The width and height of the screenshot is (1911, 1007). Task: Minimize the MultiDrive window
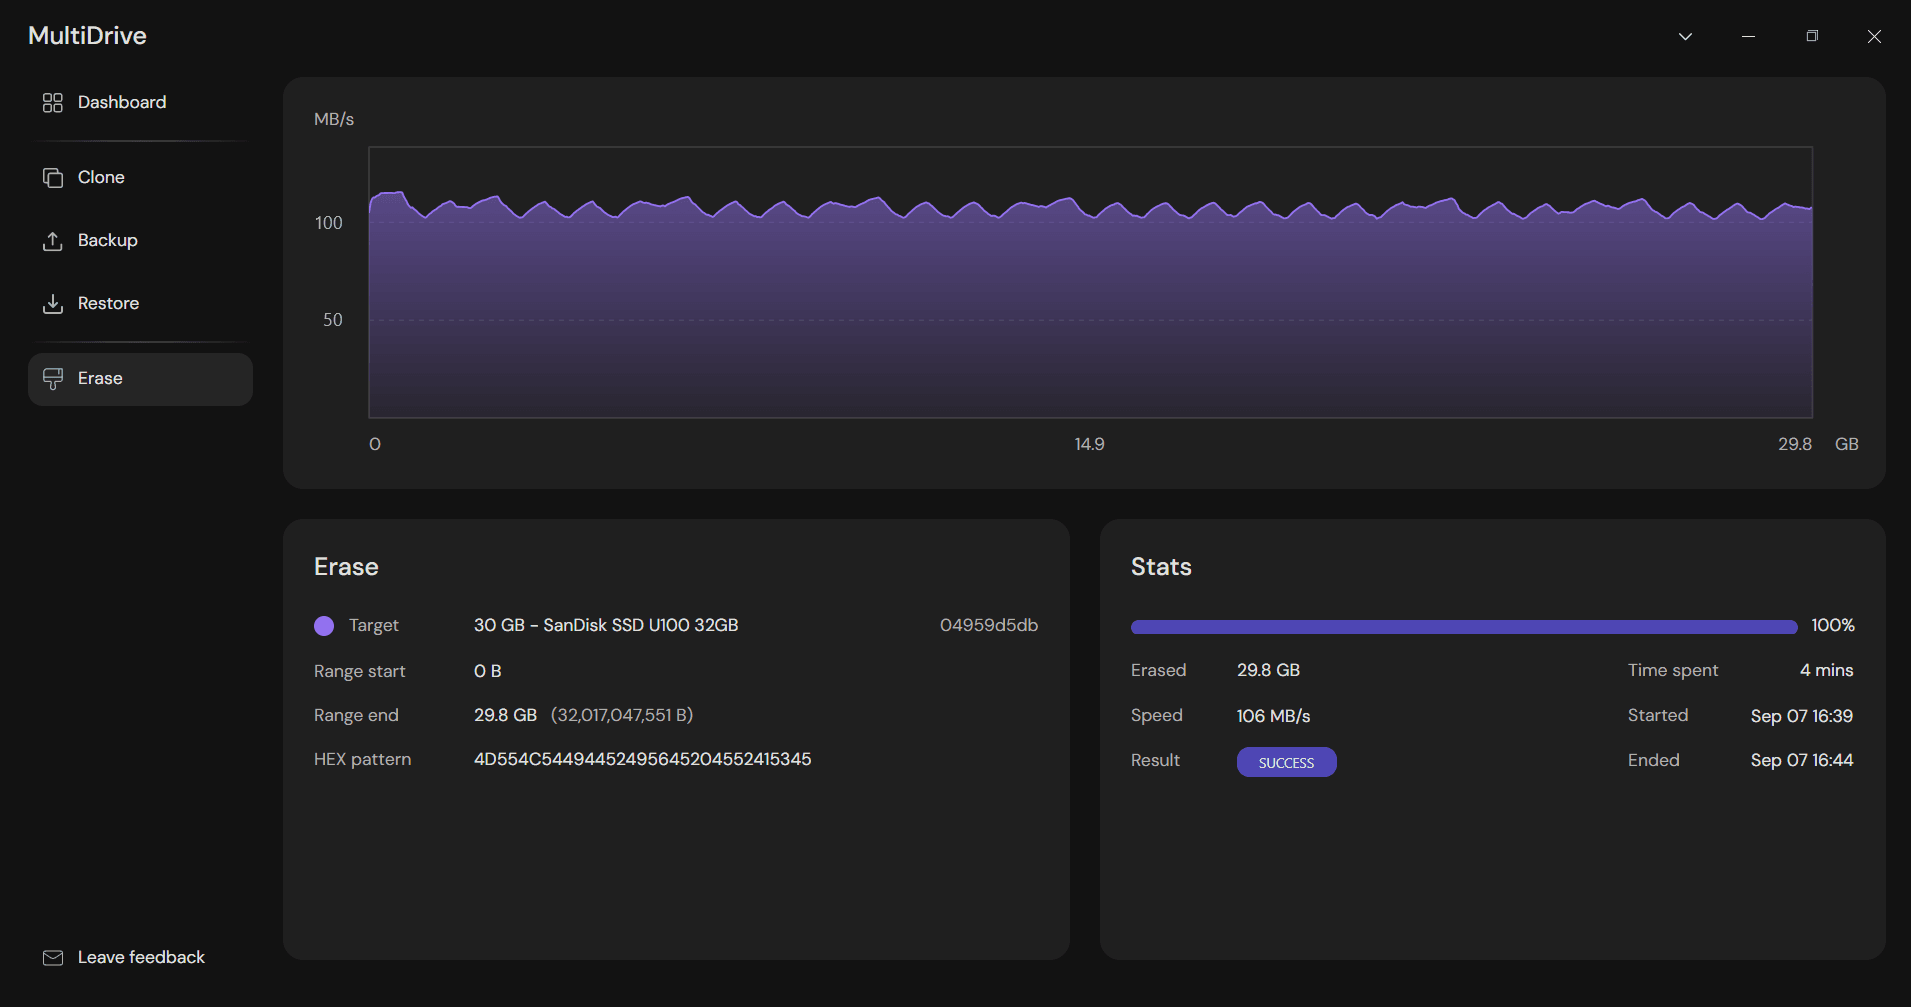(x=1748, y=37)
